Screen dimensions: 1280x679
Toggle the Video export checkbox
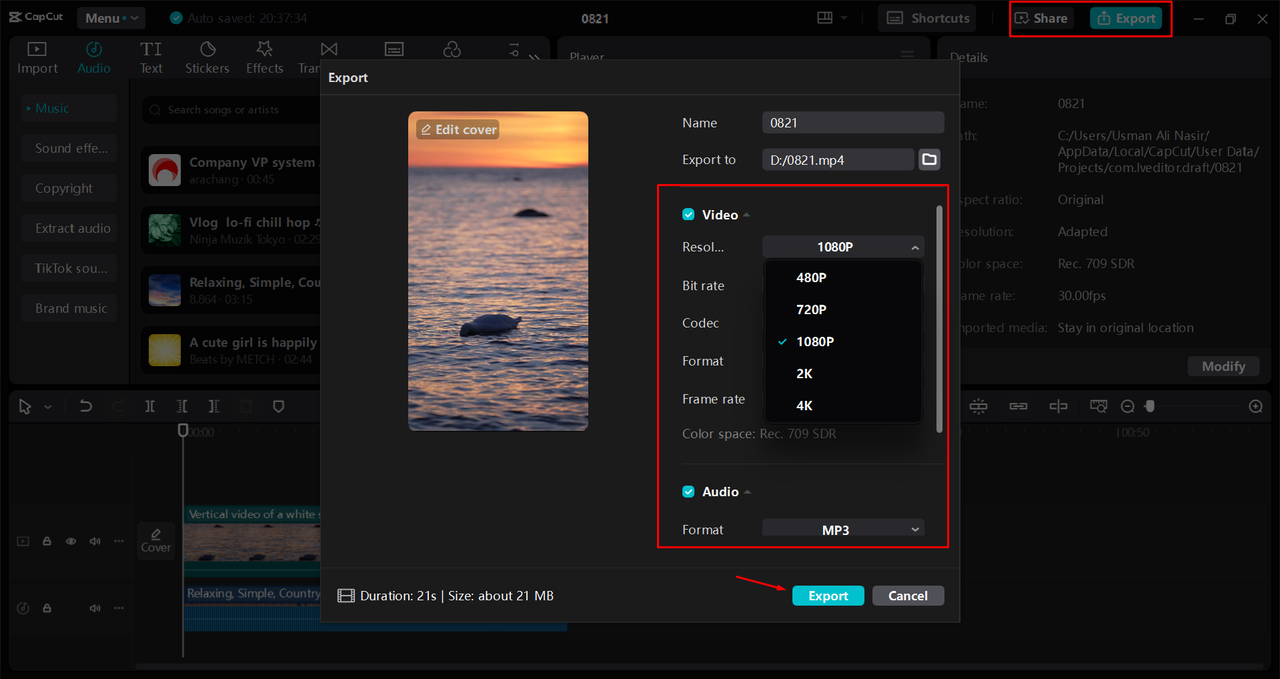pyautogui.click(x=688, y=215)
